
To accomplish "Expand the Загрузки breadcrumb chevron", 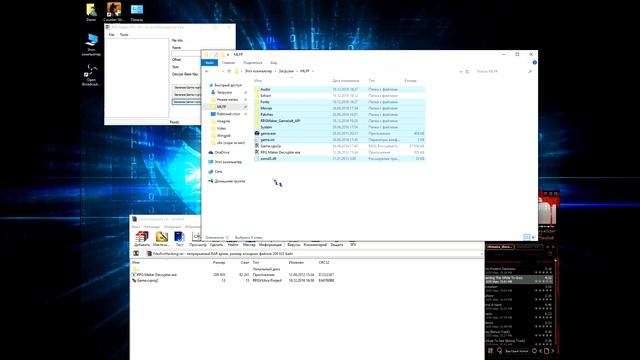I will tap(297, 71).
